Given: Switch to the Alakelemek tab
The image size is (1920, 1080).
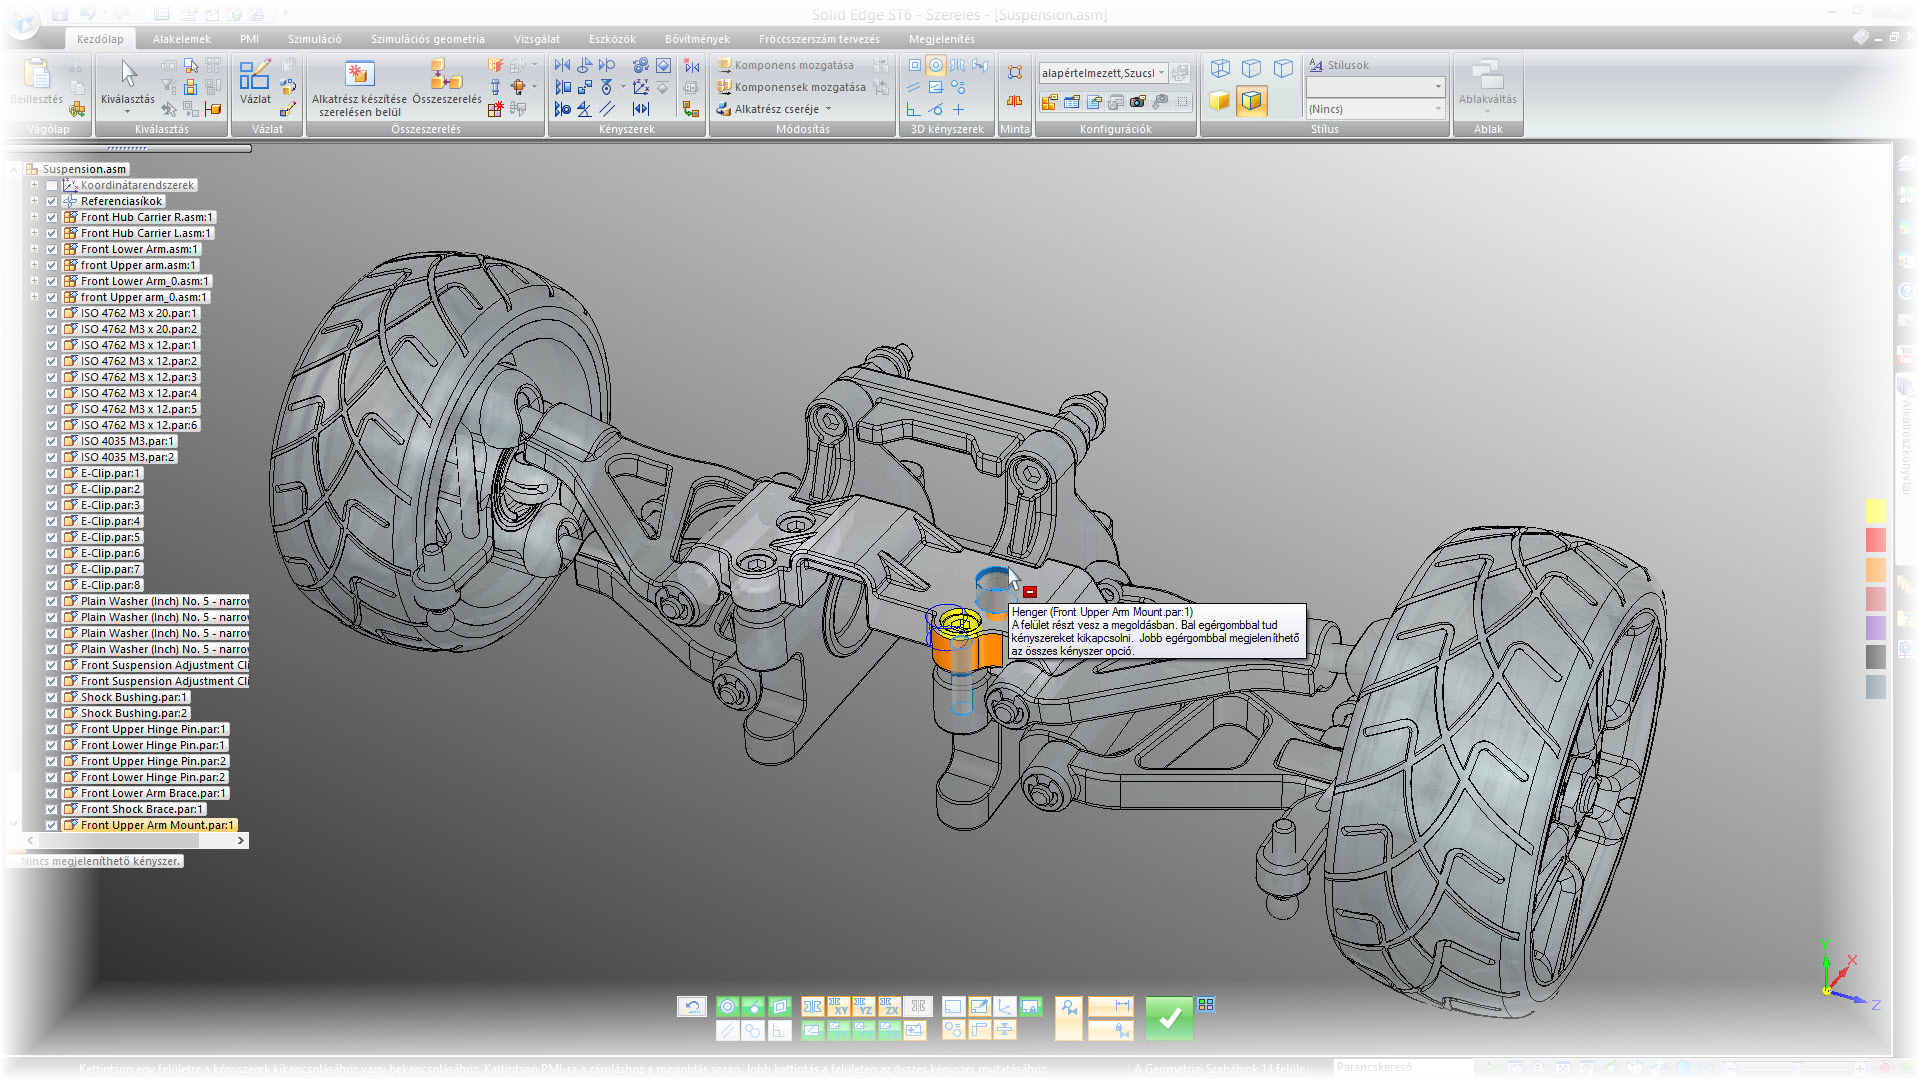Looking at the screenshot, I should tap(181, 39).
